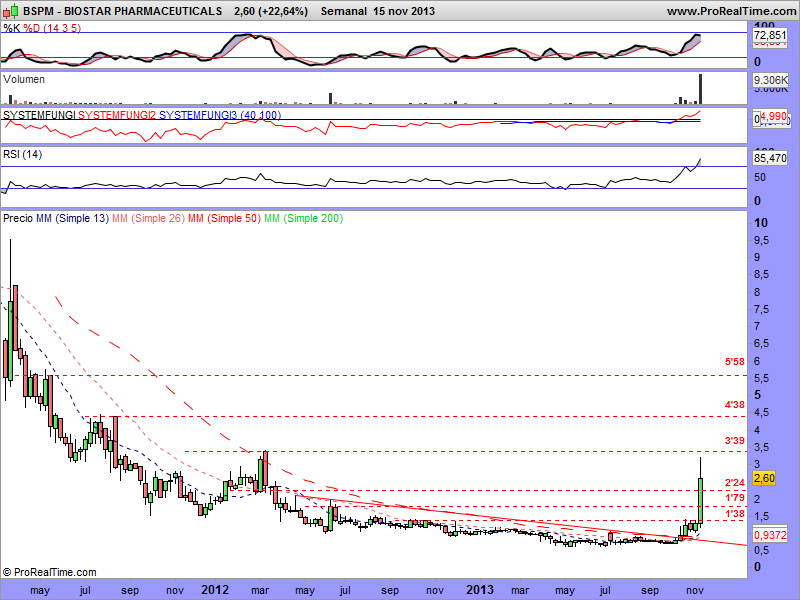800x600 pixels.
Task: Click the 2,60 (+22,64%) price quote
Action: [x=271, y=11]
